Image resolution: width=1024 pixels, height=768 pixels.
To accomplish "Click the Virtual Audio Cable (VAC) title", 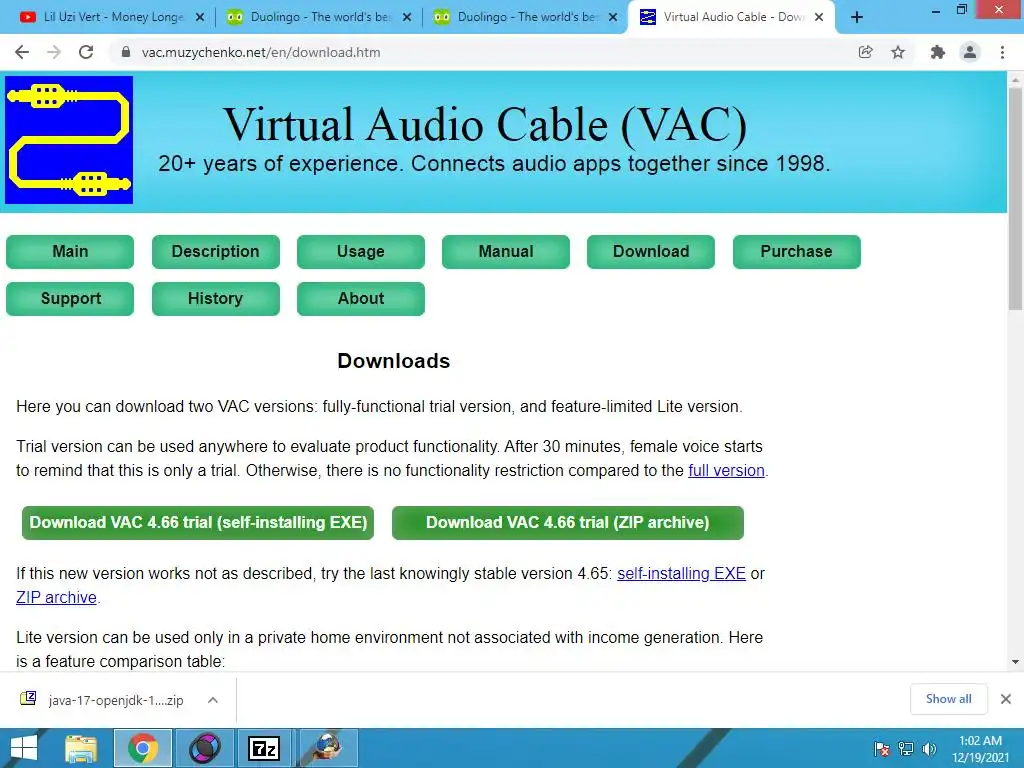I will [485, 124].
